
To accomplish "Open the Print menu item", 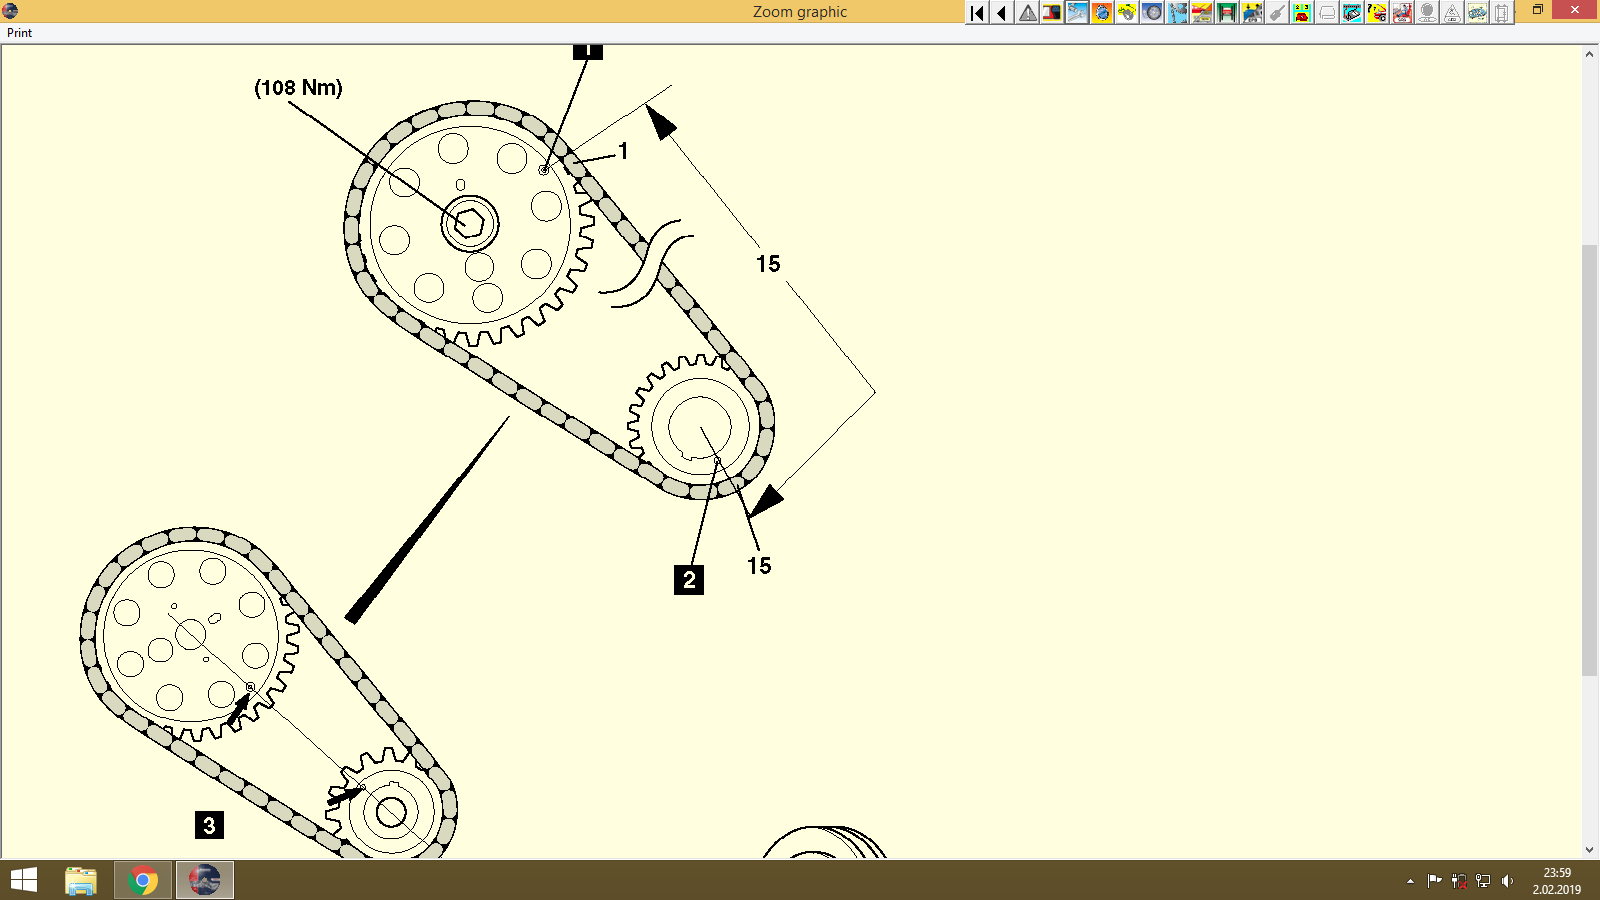I will pyautogui.click(x=18, y=32).
